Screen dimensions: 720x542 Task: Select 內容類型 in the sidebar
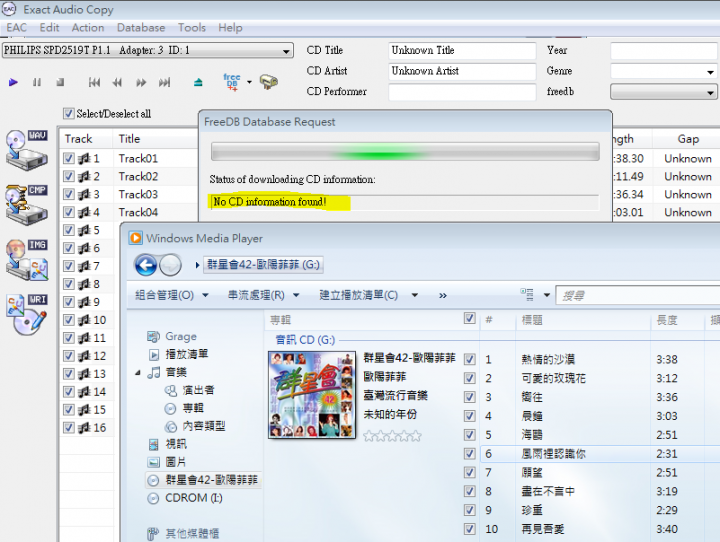(x=195, y=426)
